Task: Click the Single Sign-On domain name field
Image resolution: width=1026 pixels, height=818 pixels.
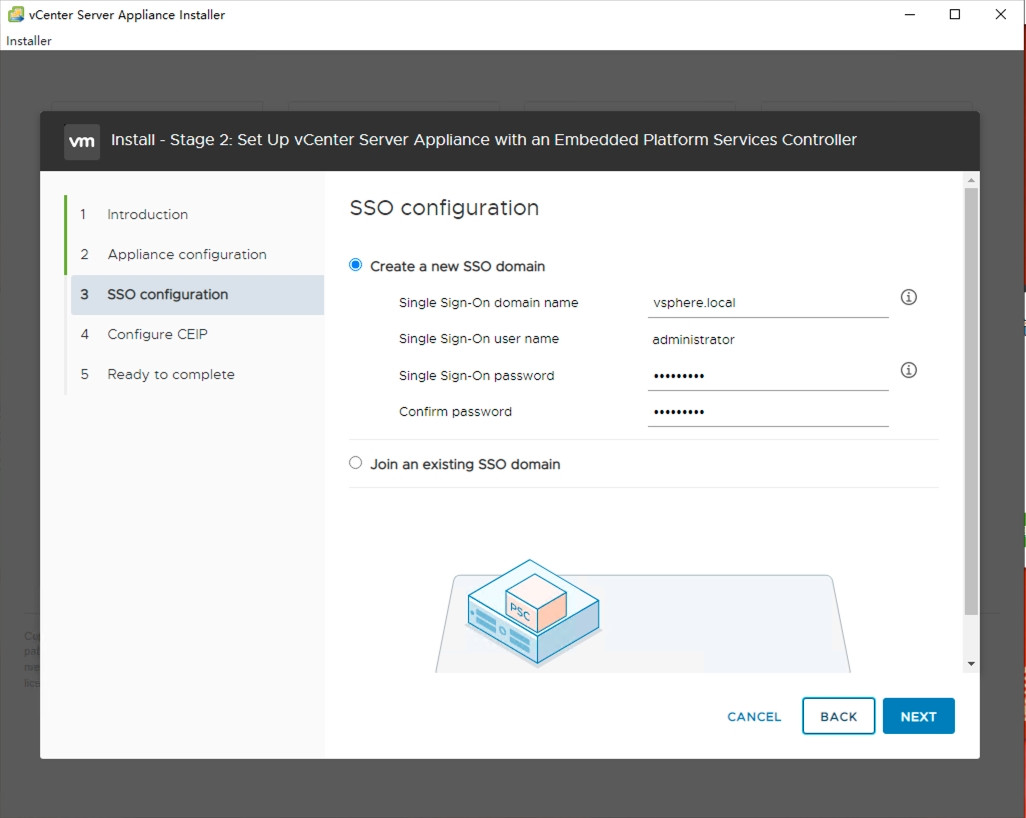Action: tap(767, 302)
